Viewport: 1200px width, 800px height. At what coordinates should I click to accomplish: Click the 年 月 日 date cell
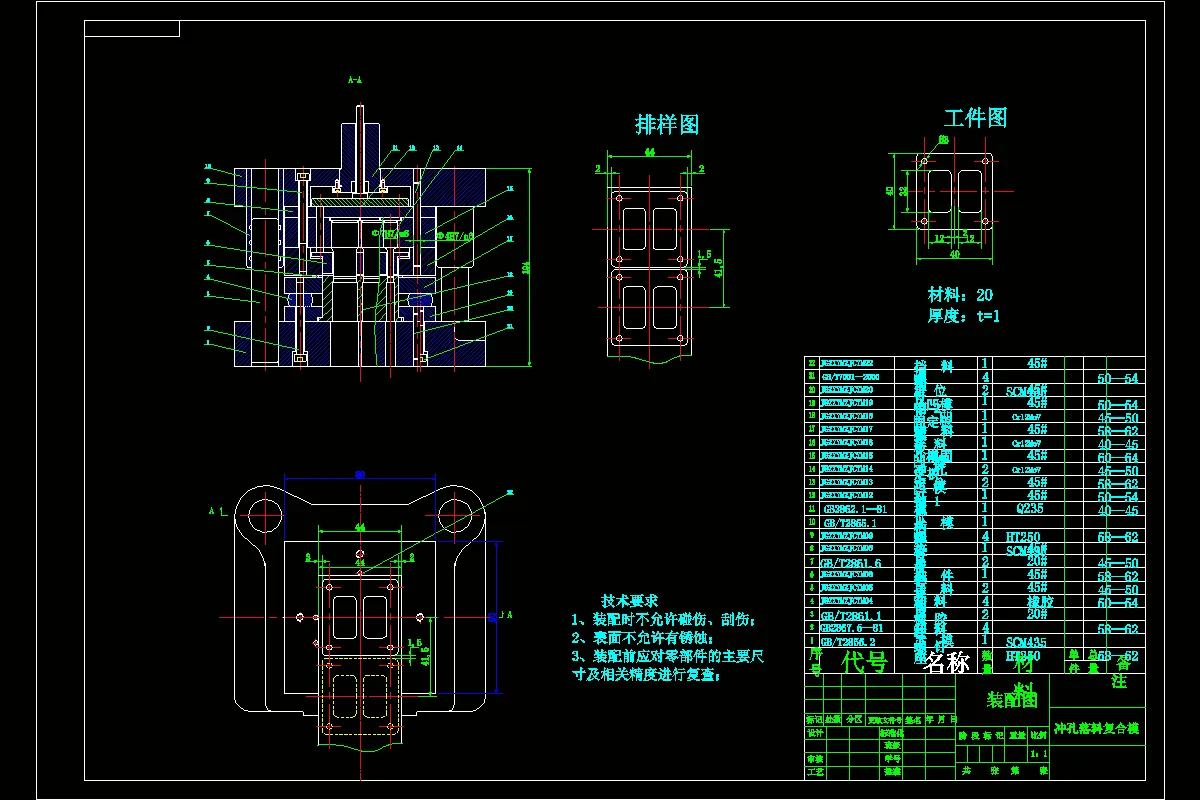point(941,719)
